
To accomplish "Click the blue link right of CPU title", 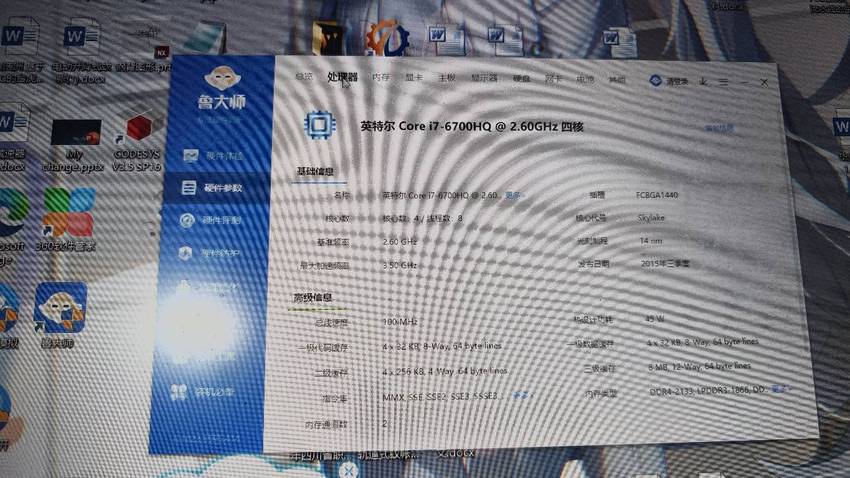I will tap(719, 128).
